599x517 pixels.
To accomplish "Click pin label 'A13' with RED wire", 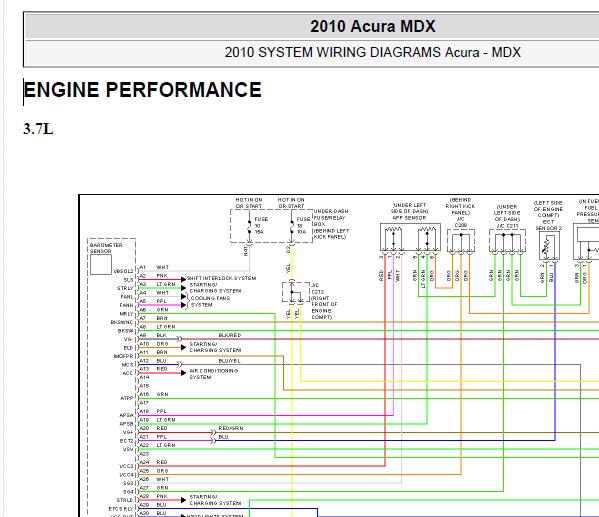I will [x=144, y=369].
